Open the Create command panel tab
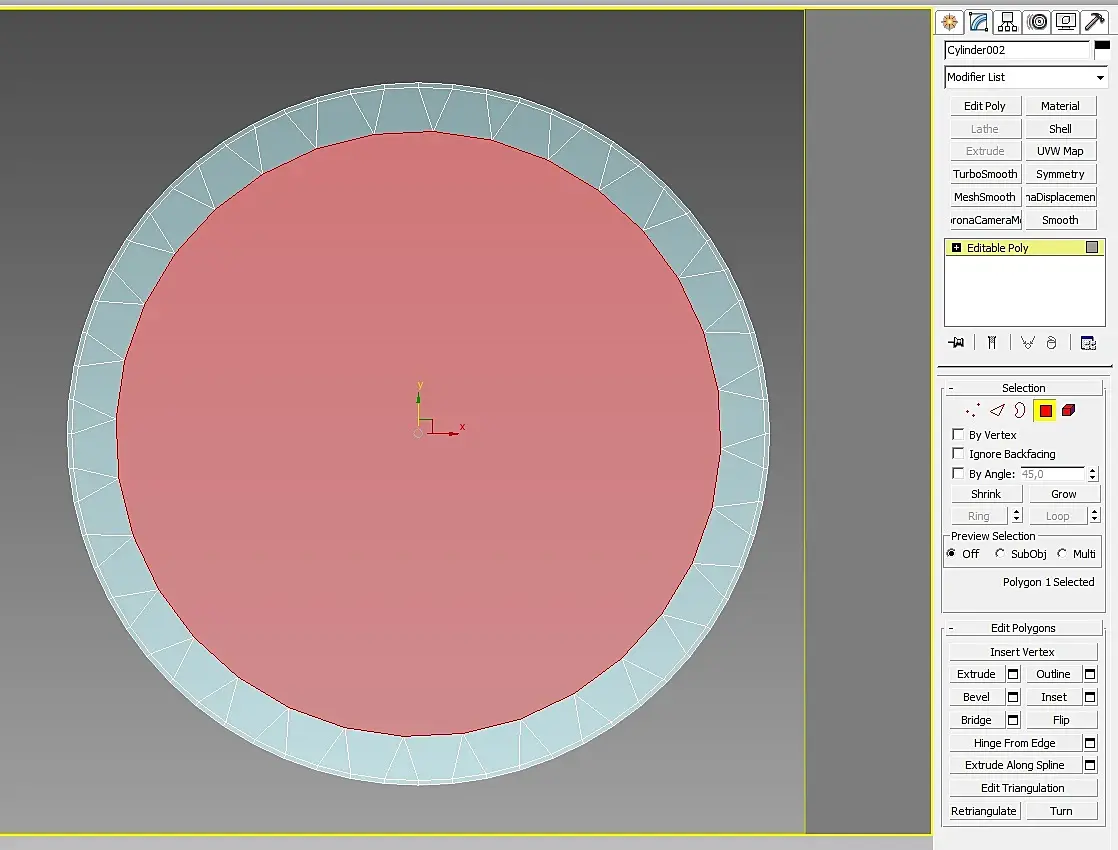The height and width of the screenshot is (850, 1118). pyautogui.click(x=949, y=22)
